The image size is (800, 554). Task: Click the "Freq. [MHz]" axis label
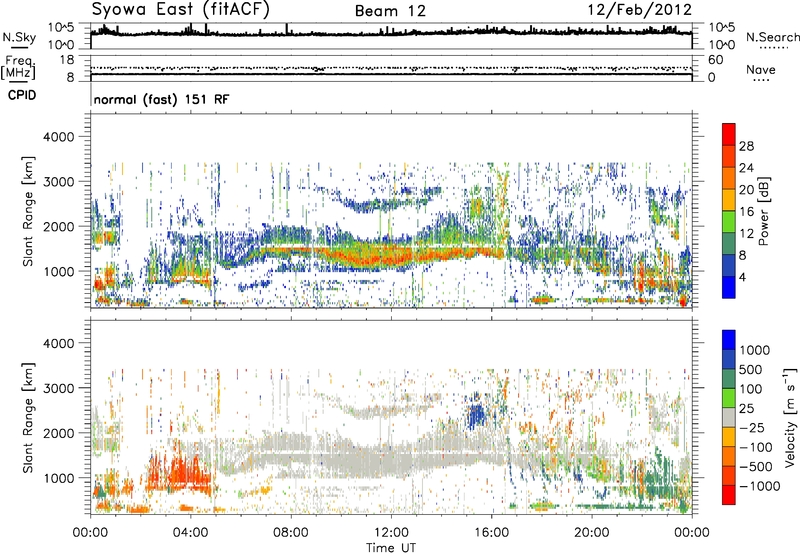18,67
